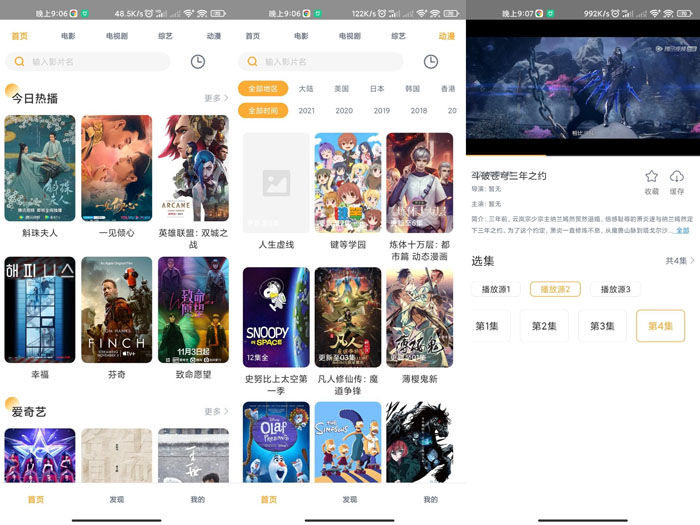
Task: Click the orange video progress bar
Action: click(x=505, y=155)
